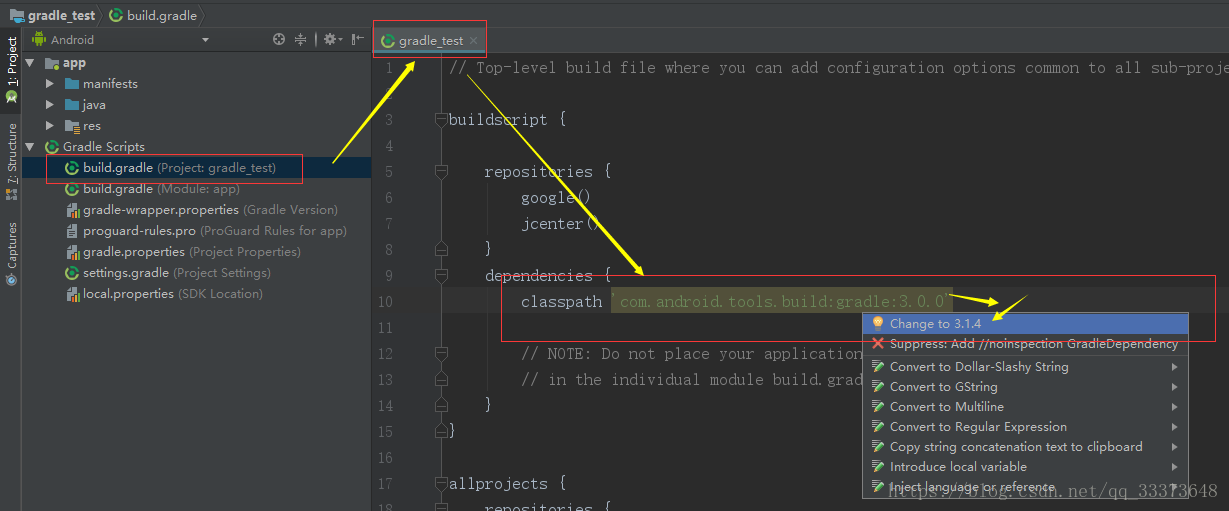Viewport: 1229px width, 511px height.
Task: Click the manifests folder icon
Action: 71,84
